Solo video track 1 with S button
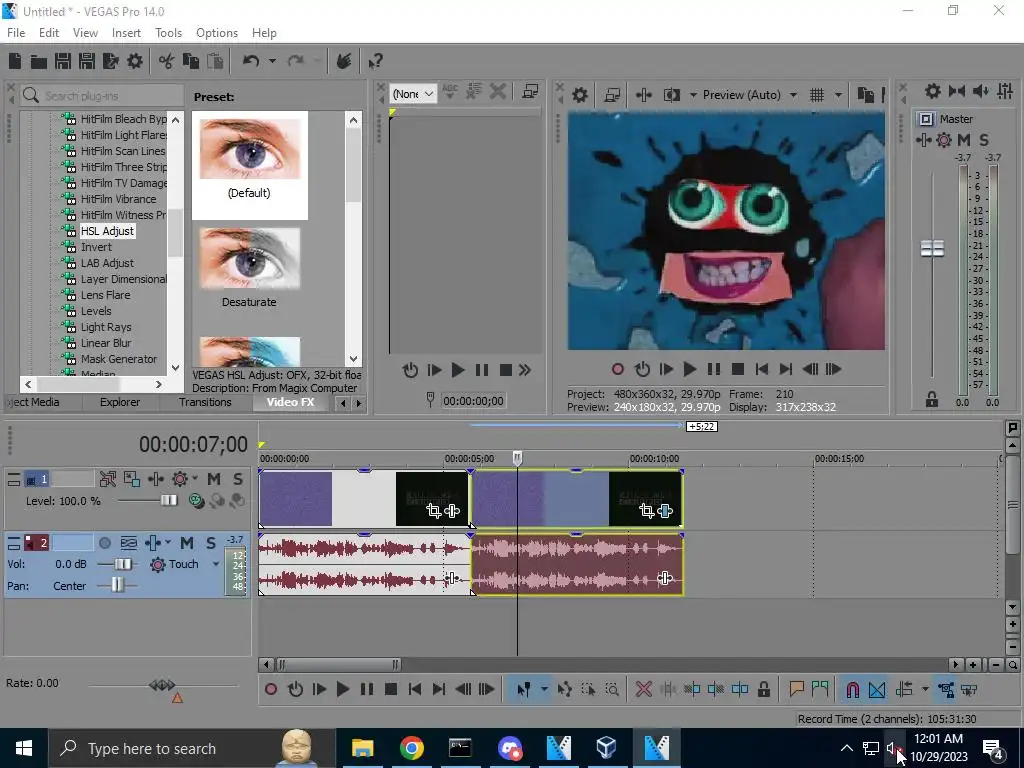The width and height of the screenshot is (1024, 768). pyautogui.click(x=238, y=479)
